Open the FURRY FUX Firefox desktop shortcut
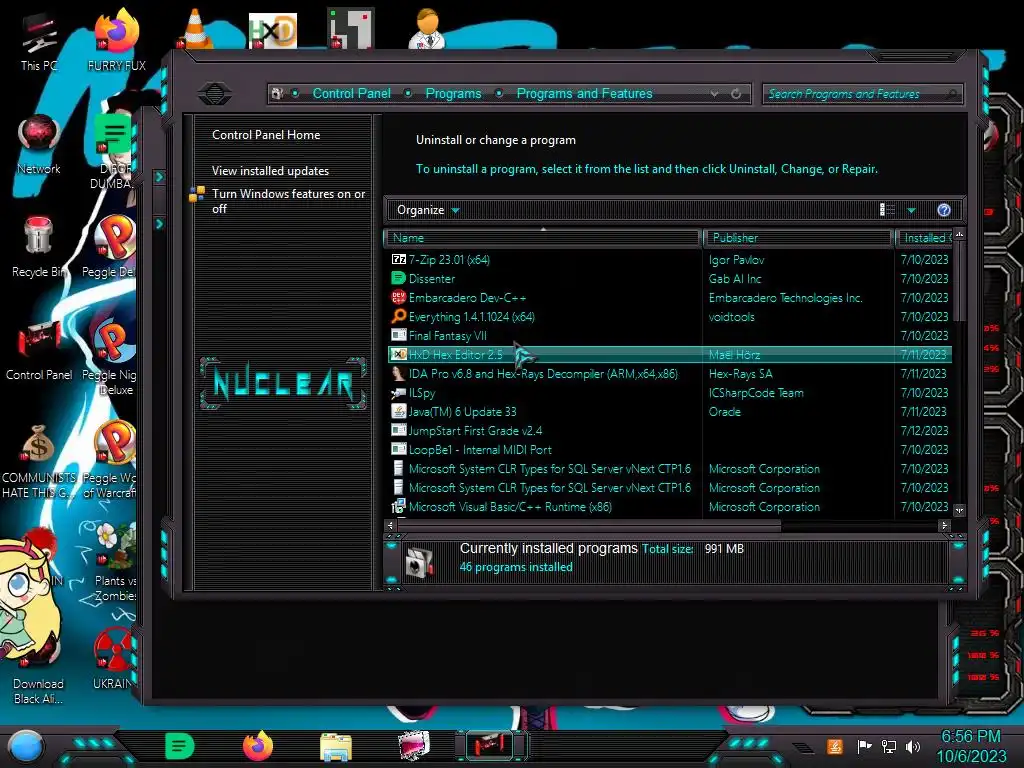The image size is (1024, 768). (x=116, y=40)
